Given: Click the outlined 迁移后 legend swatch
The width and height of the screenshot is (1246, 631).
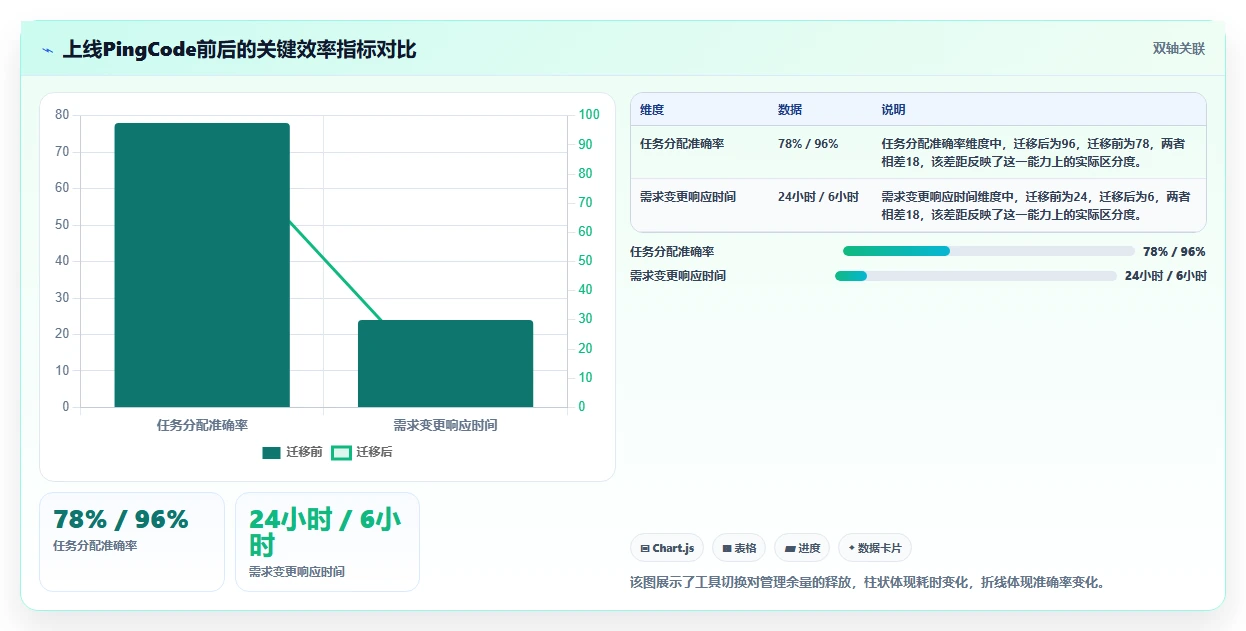Looking at the screenshot, I should (341, 453).
